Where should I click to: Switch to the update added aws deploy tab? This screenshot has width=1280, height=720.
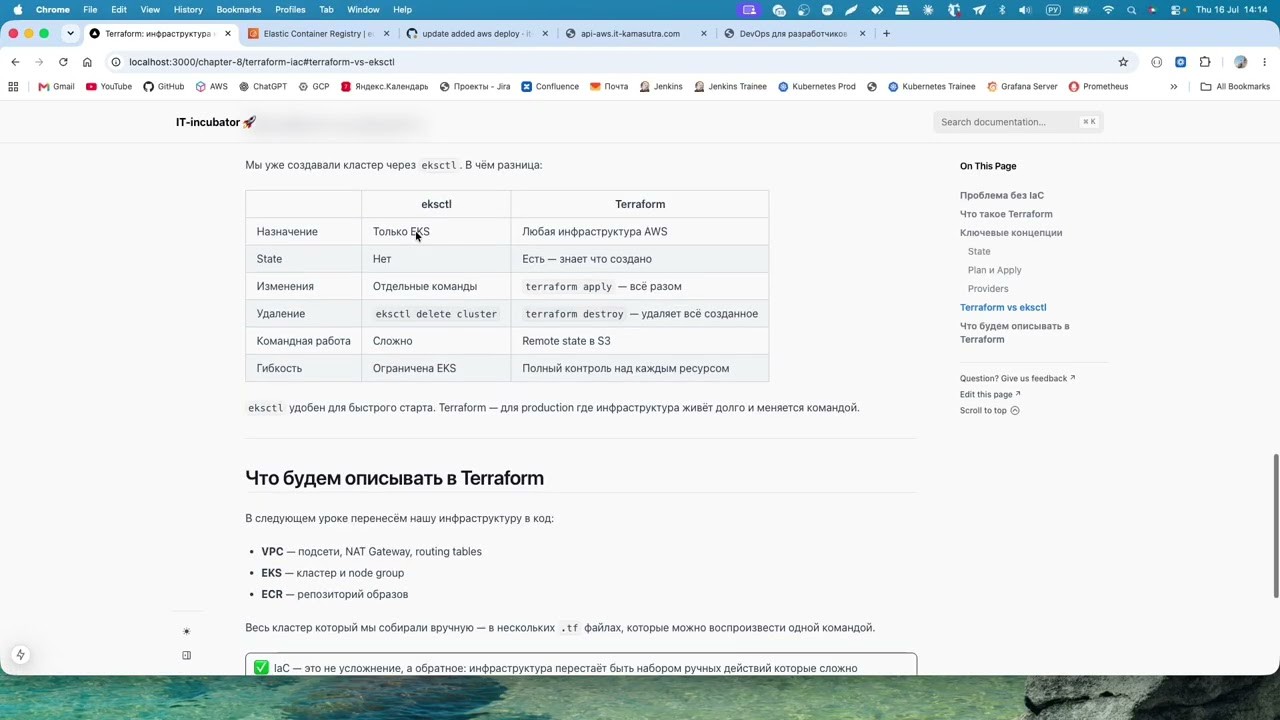476,33
